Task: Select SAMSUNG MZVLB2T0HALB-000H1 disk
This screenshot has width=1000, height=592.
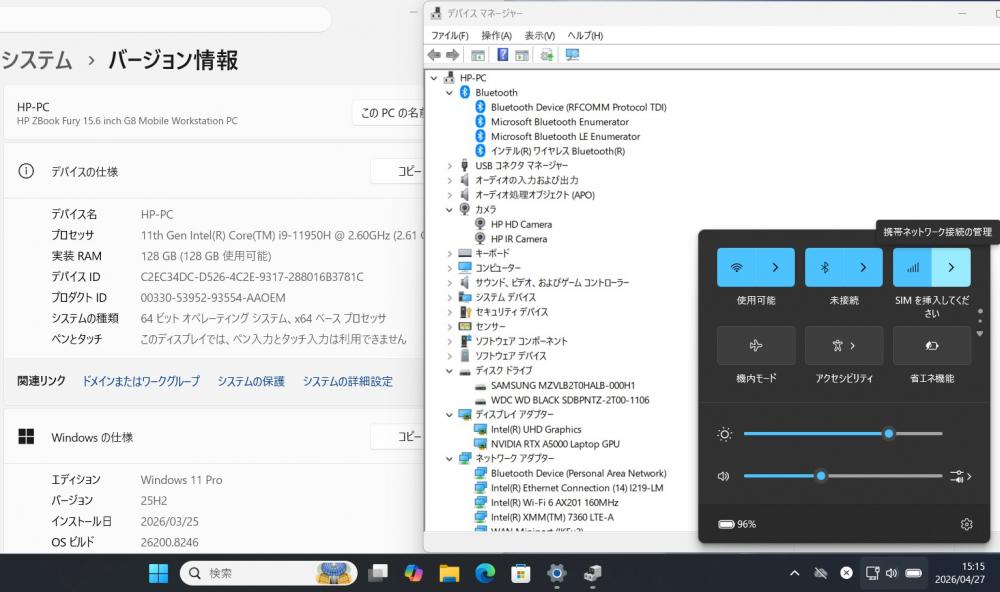Action: [x=562, y=385]
